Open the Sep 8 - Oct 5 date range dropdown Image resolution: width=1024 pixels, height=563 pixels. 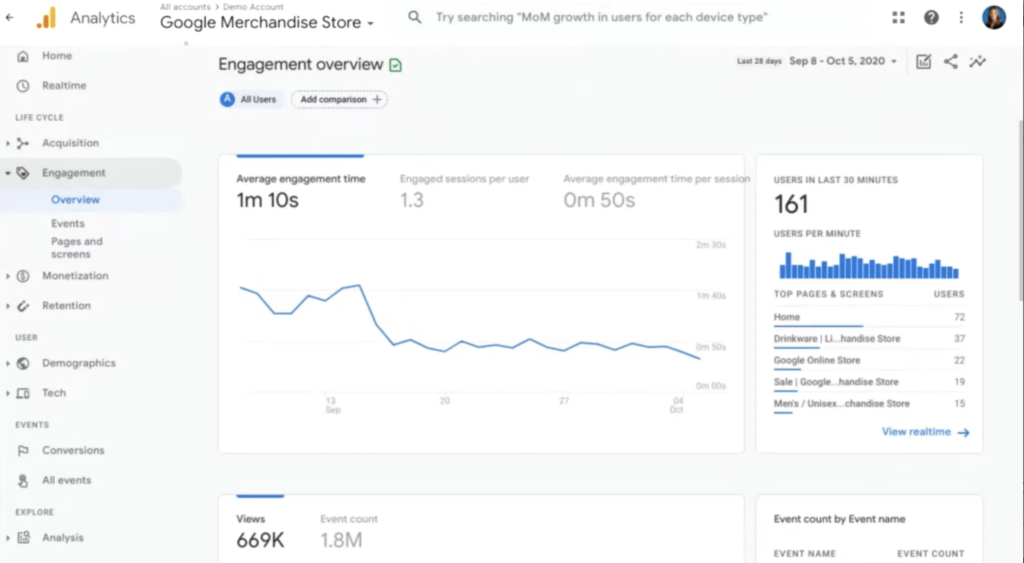843,61
